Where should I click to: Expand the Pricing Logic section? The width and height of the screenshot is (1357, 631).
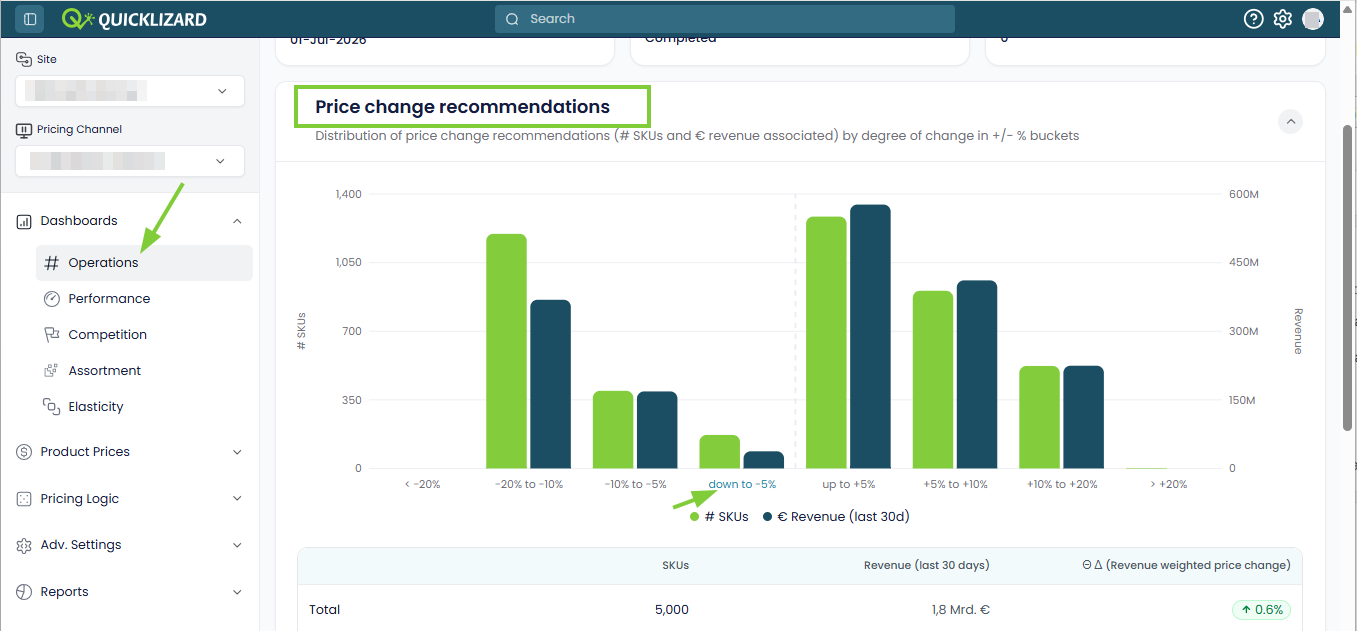pos(237,499)
